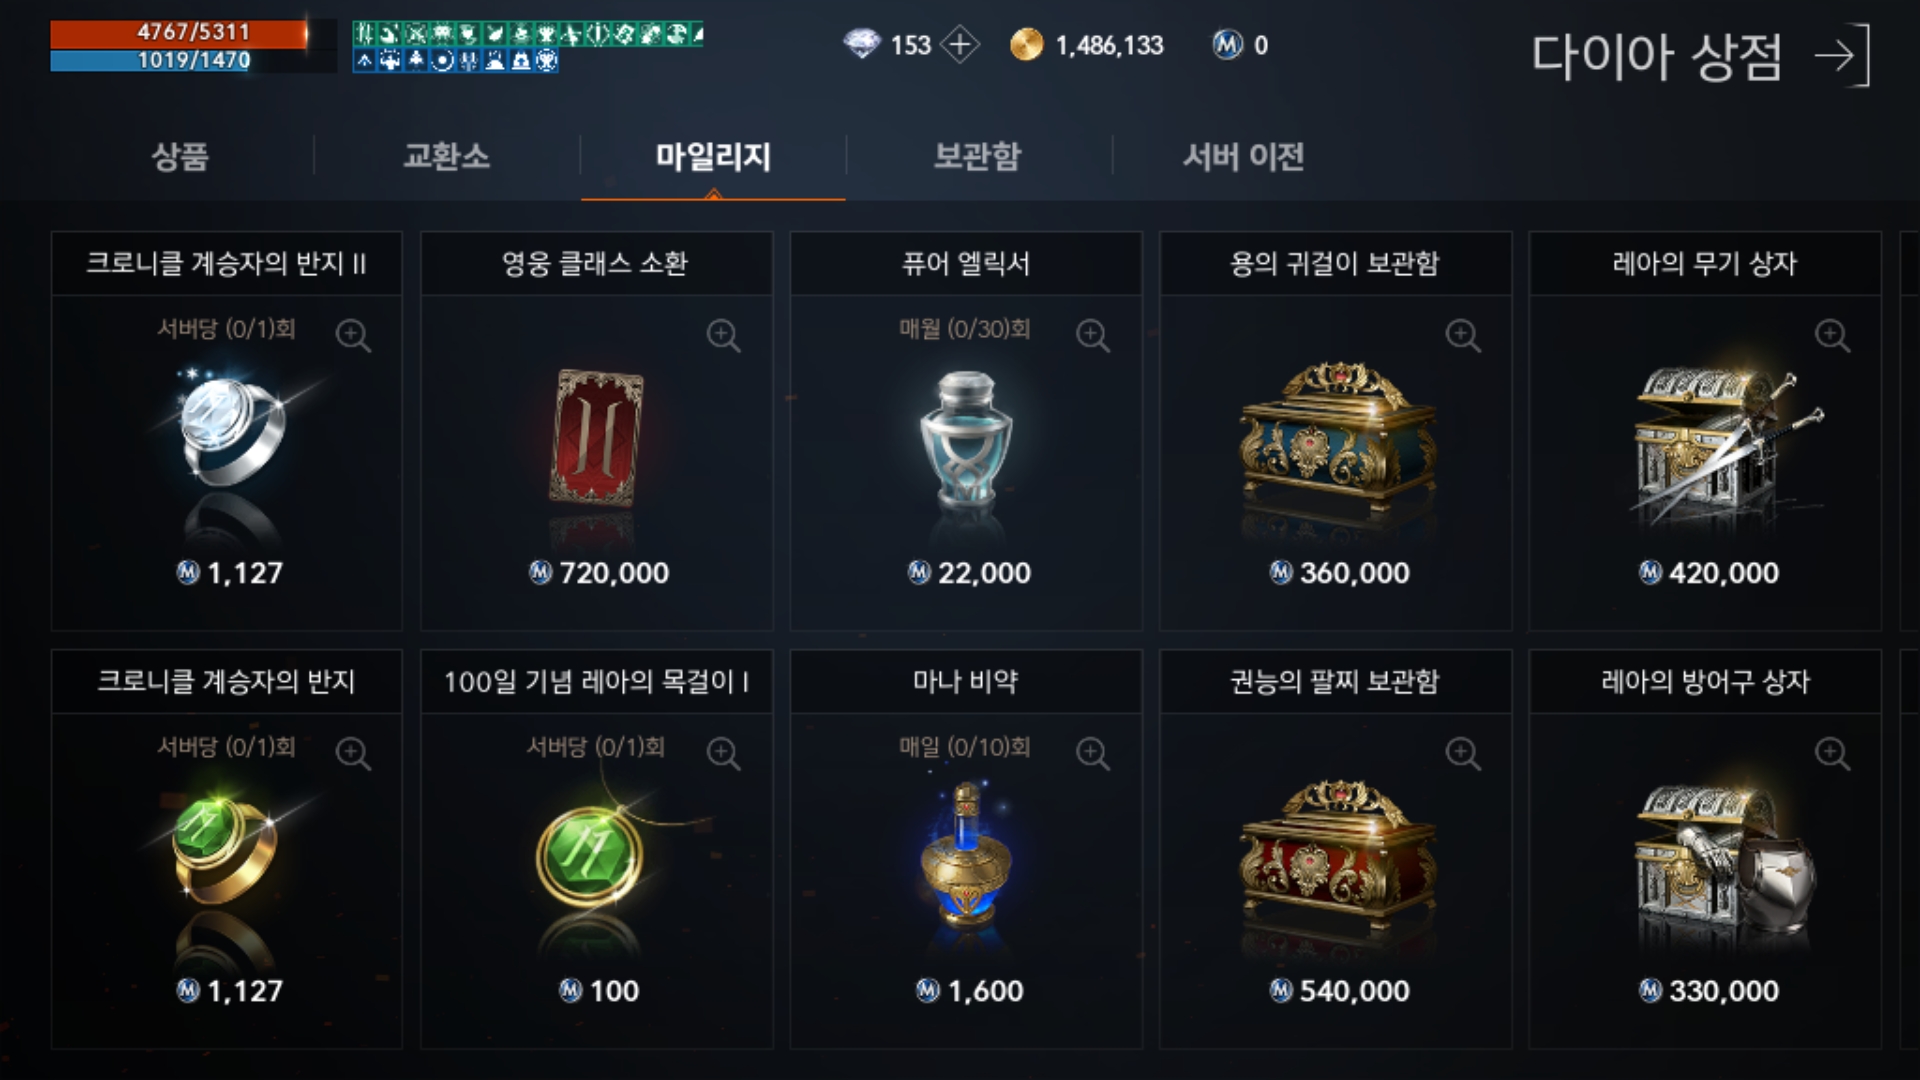This screenshot has height=1080, width=1920.
Task: Select the red hero class summon card
Action: 596,438
